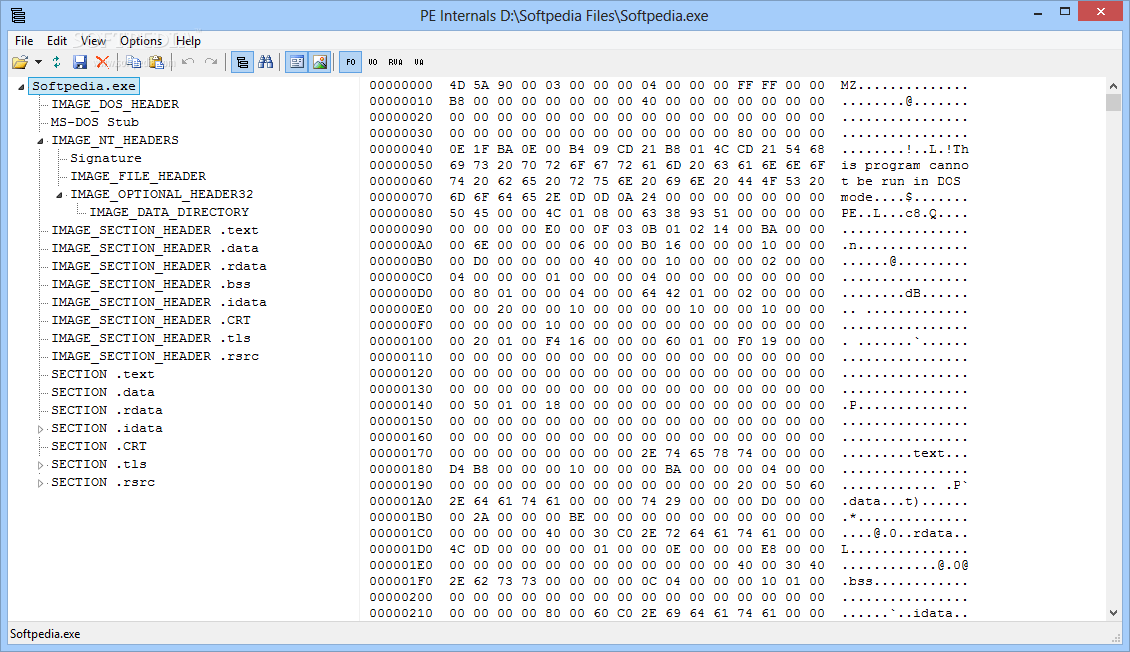
Task: Collapse the IMAGE_NT_HEADERS node
Action: click(x=40, y=140)
